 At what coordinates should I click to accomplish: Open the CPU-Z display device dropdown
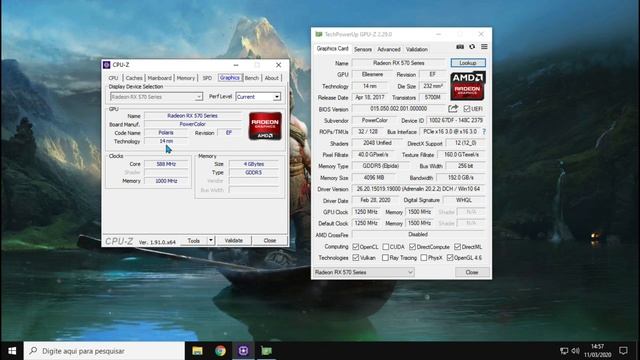pyautogui.click(x=156, y=97)
